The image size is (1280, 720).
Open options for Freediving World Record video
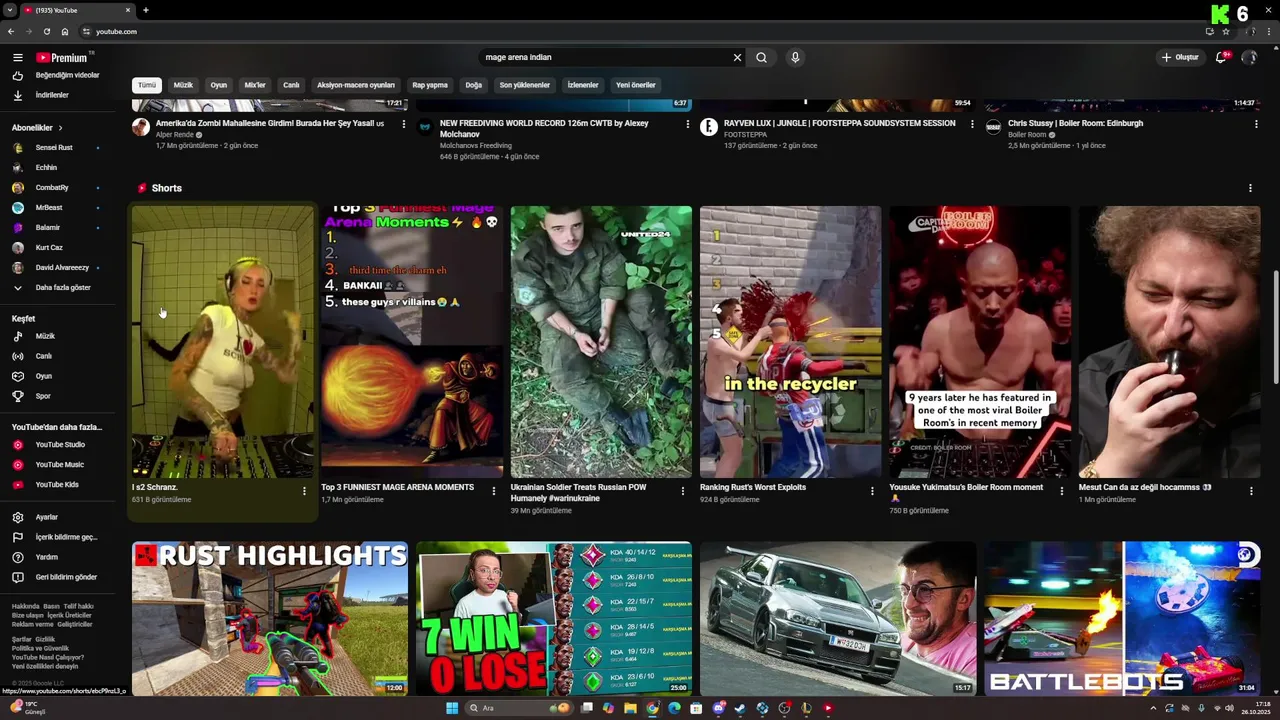pos(688,124)
